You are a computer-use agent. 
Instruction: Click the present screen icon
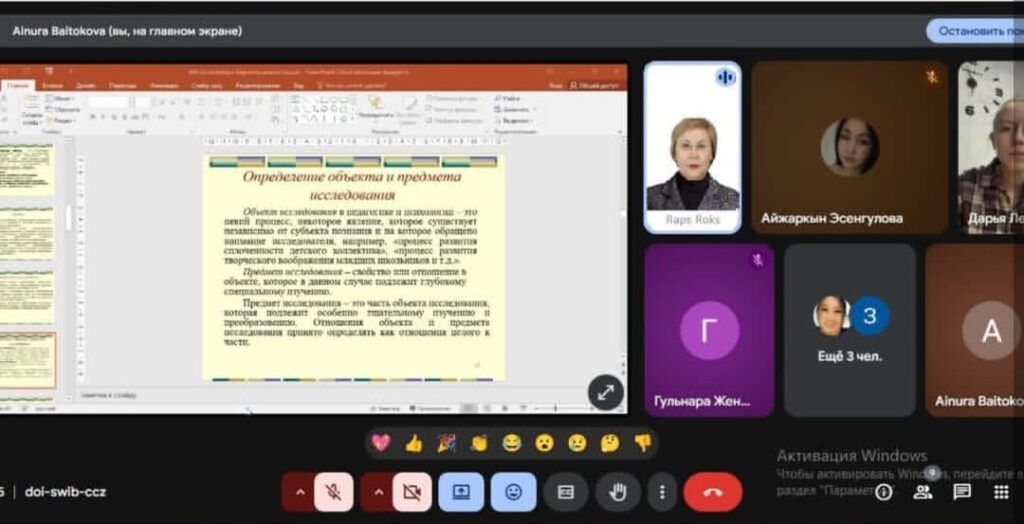click(x=461, y=492)
